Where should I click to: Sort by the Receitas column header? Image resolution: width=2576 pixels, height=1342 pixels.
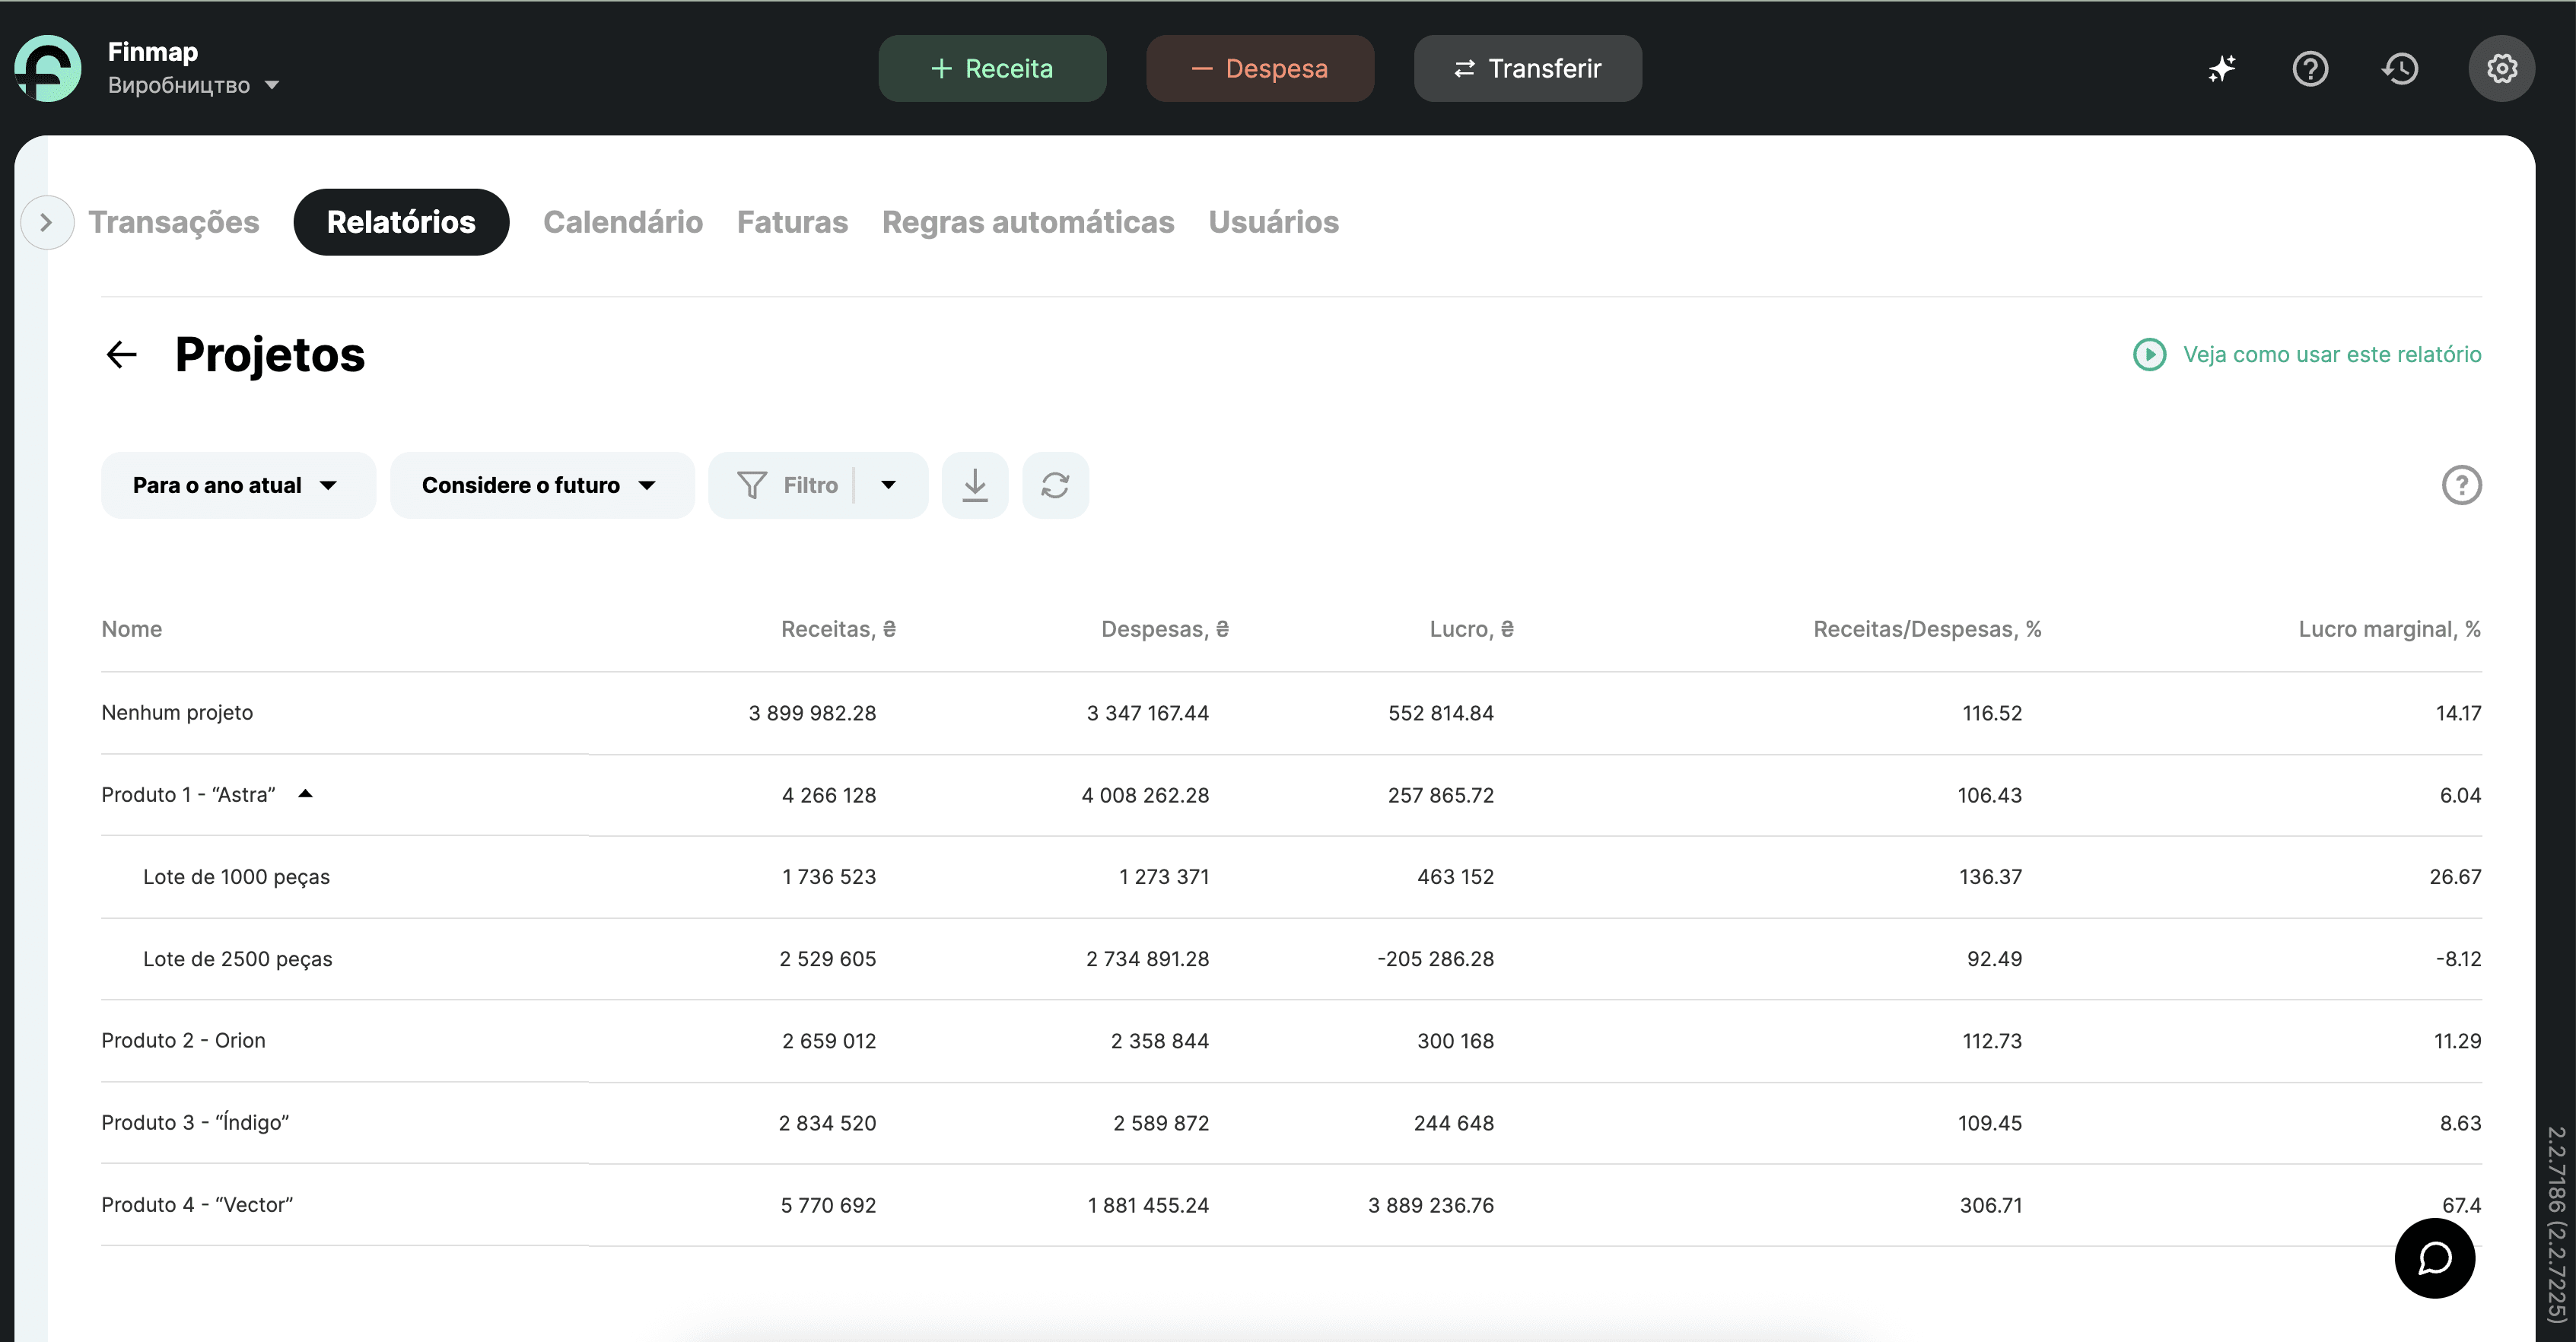click(838, 629)
